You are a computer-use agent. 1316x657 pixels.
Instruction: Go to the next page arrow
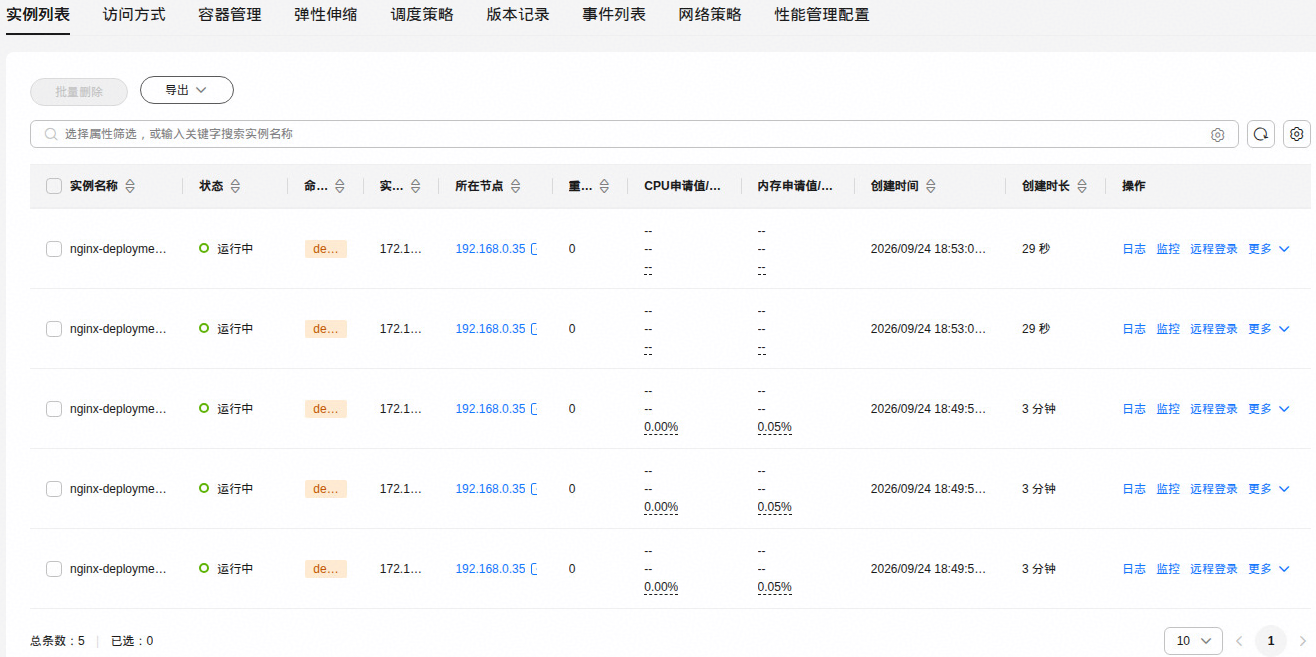(x=1302, y=640)
